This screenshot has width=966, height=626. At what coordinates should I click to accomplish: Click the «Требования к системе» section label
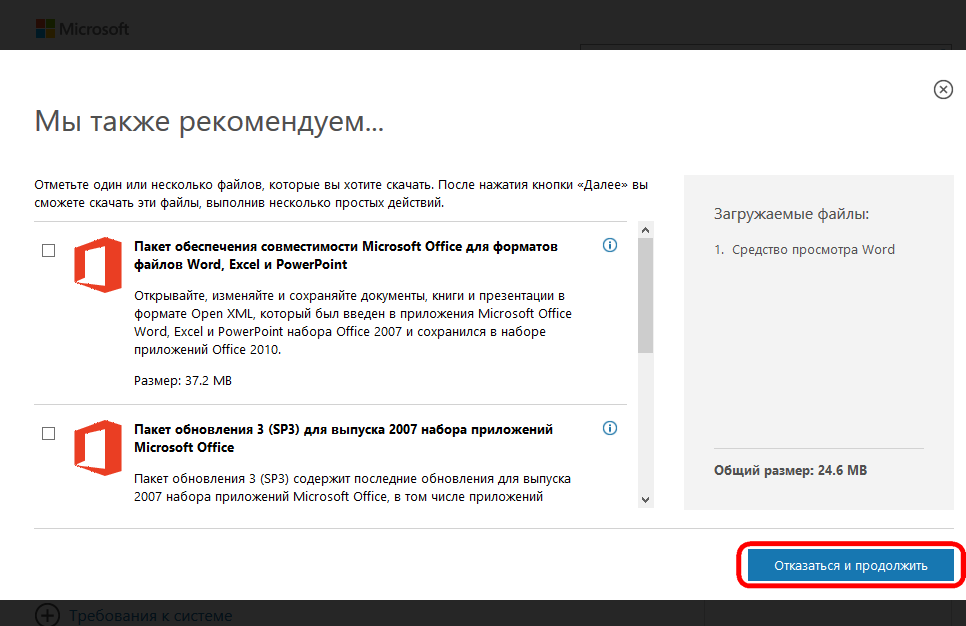click(150, 615)
